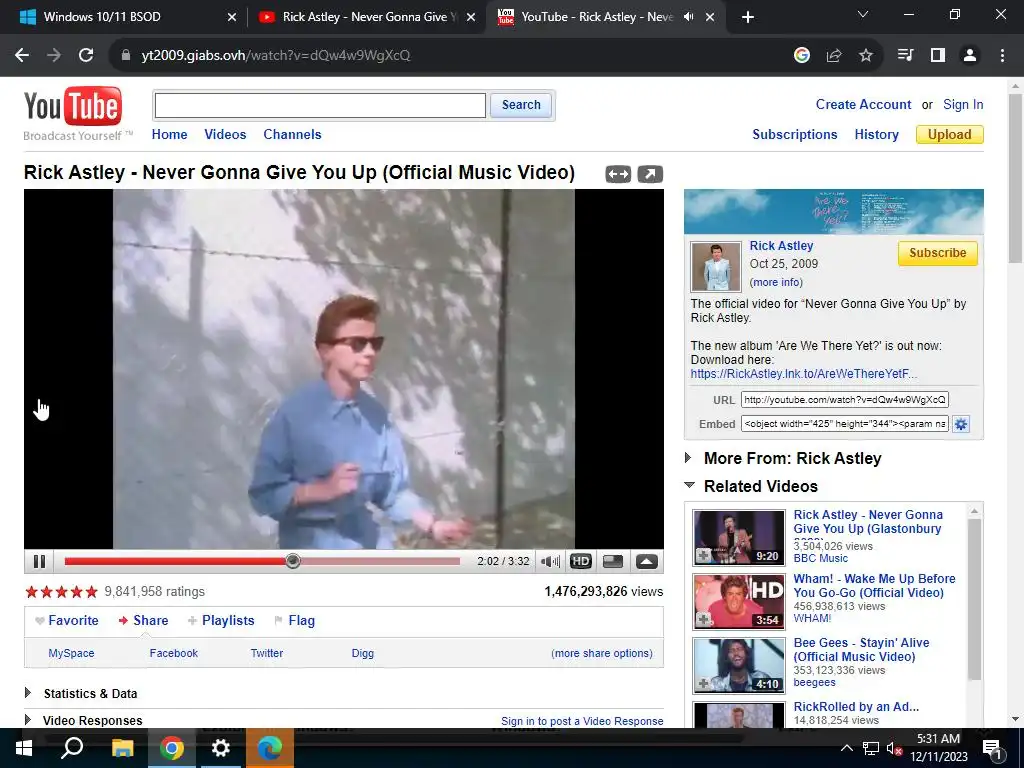Open the Home menu link

(169, 135)
